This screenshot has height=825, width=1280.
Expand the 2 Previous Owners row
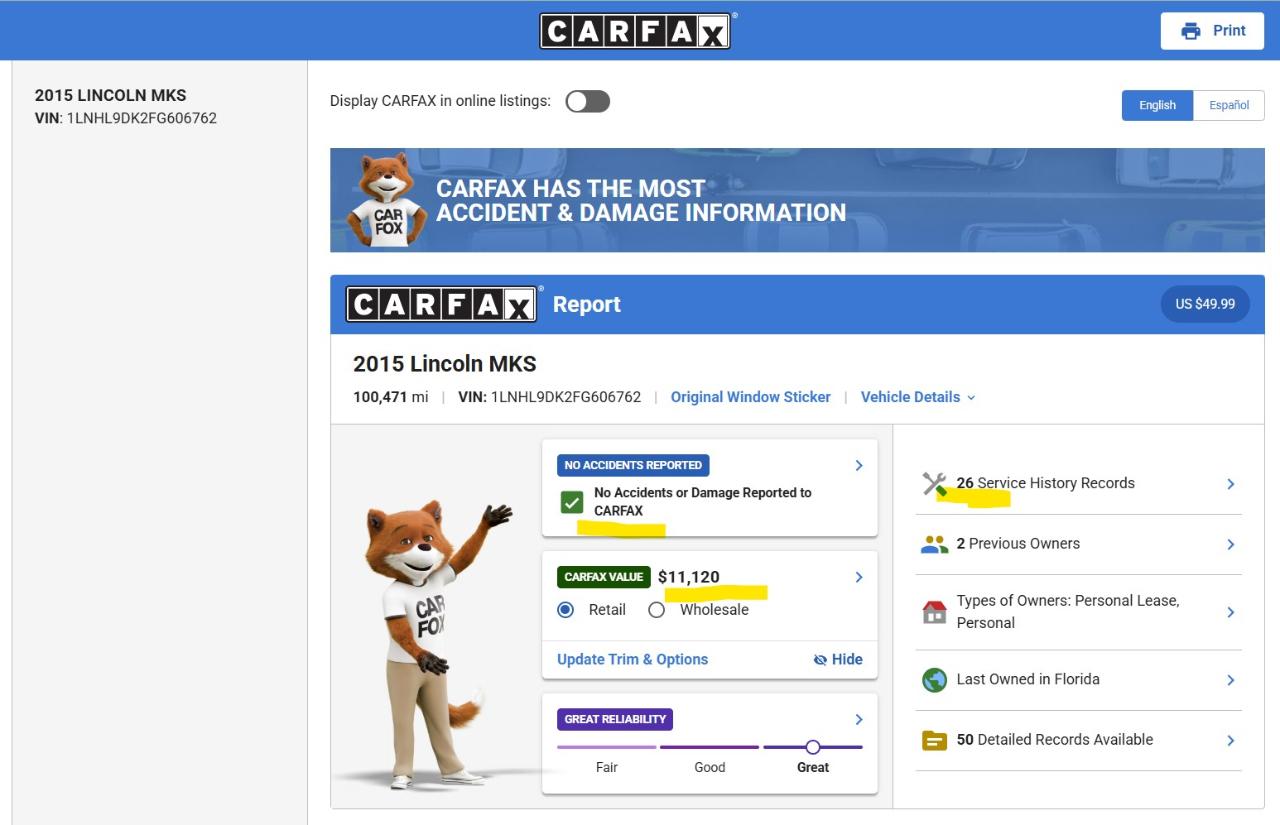coord(1079,544)
